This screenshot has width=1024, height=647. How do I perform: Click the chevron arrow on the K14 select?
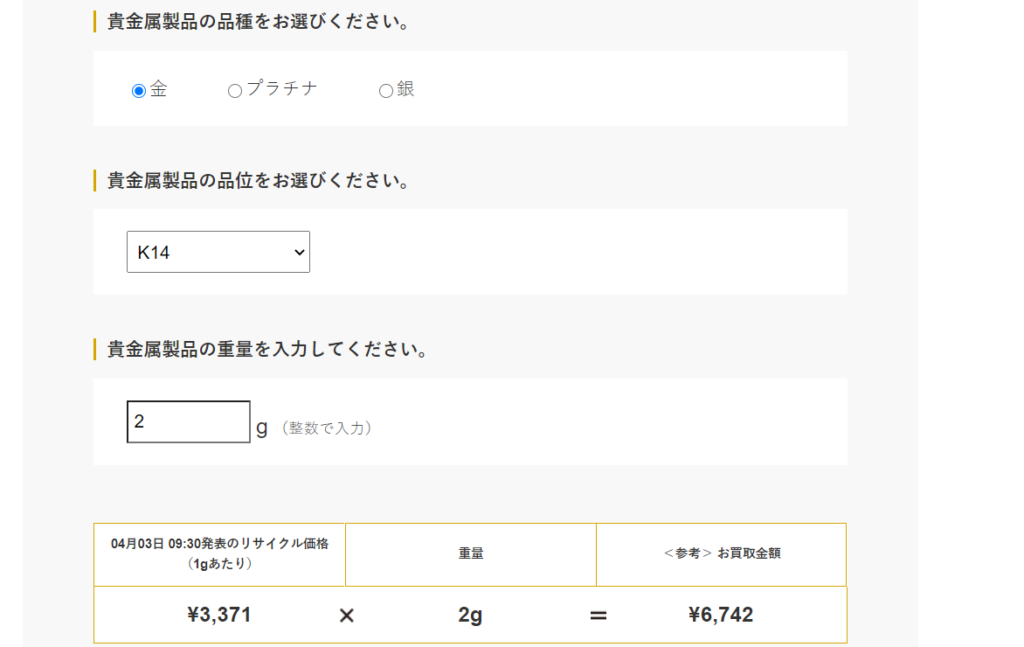pyautogui.click(x=298, y=253)
